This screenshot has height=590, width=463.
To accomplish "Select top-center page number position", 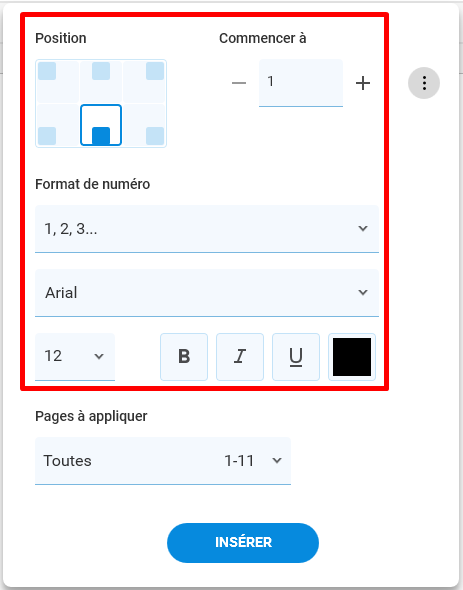I will (101, 82).
